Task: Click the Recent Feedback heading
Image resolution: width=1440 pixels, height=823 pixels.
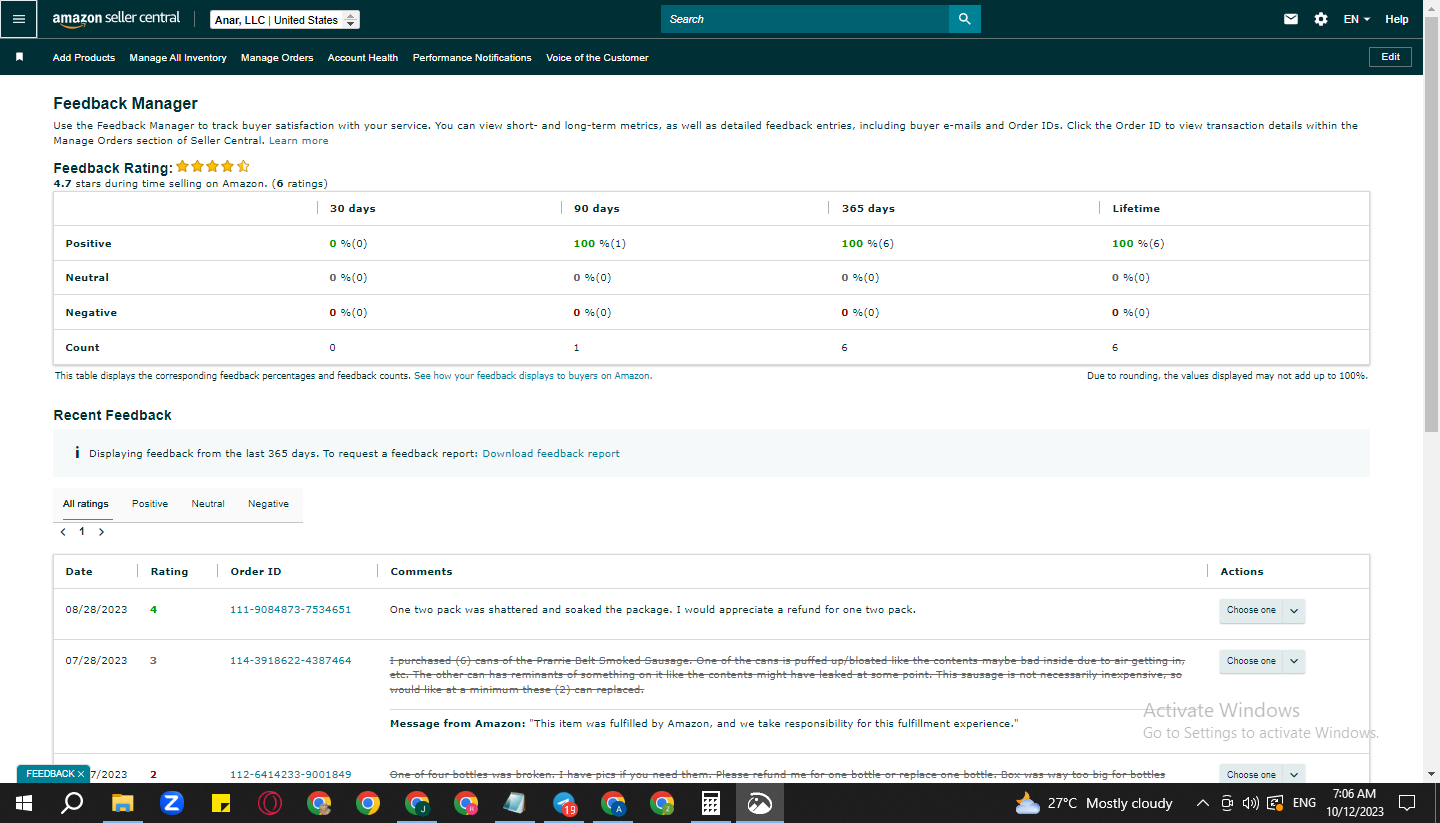Action: point(112,415)
